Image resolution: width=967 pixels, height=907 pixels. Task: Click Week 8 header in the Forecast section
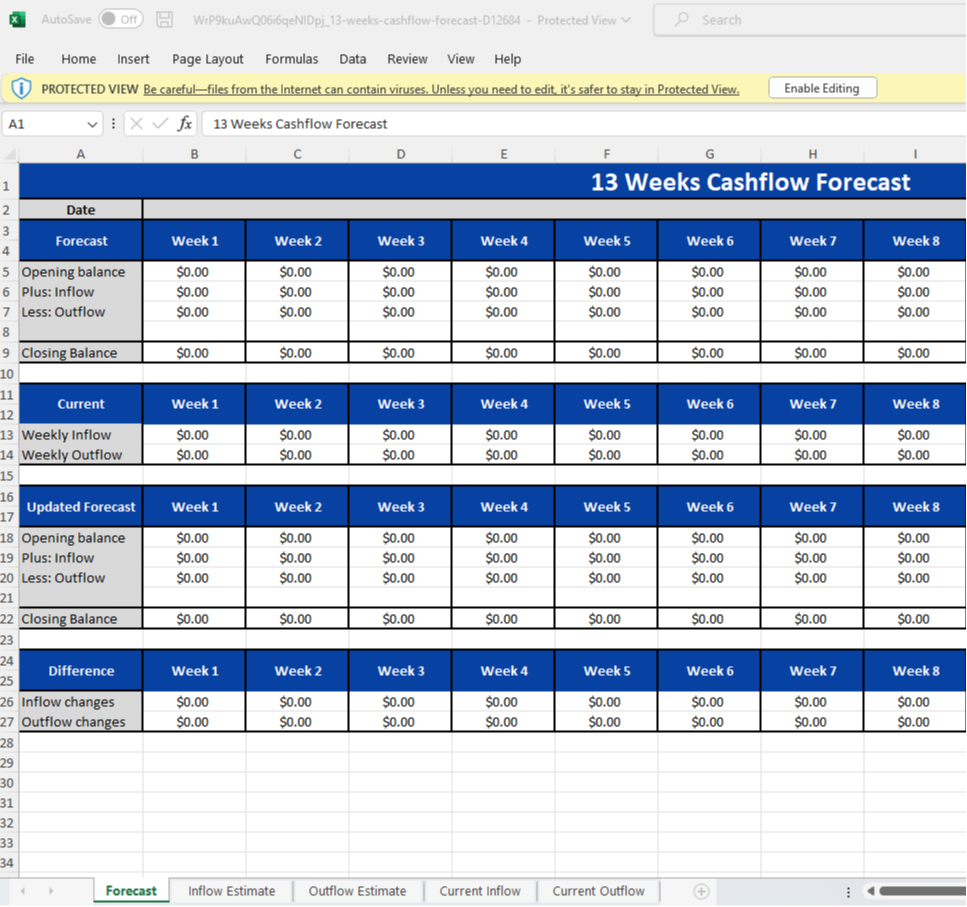pos(916,240)
